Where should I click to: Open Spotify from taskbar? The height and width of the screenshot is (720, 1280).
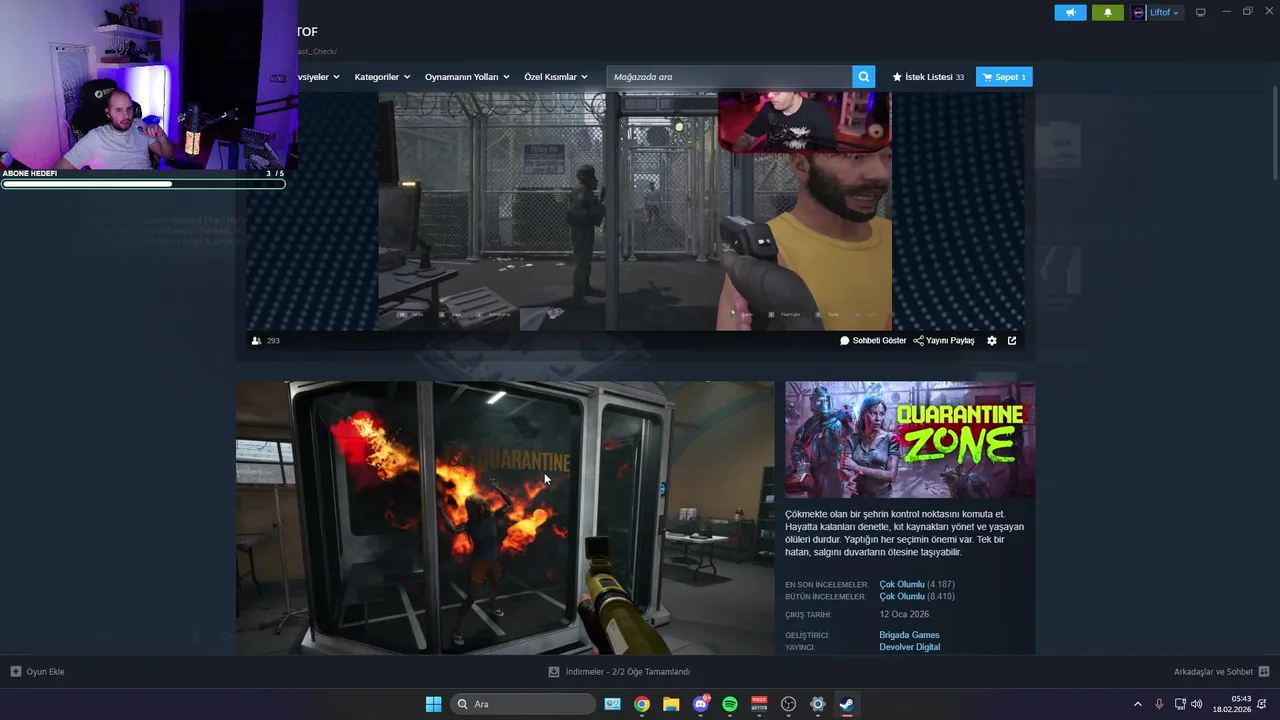click(x=730, y=704)
